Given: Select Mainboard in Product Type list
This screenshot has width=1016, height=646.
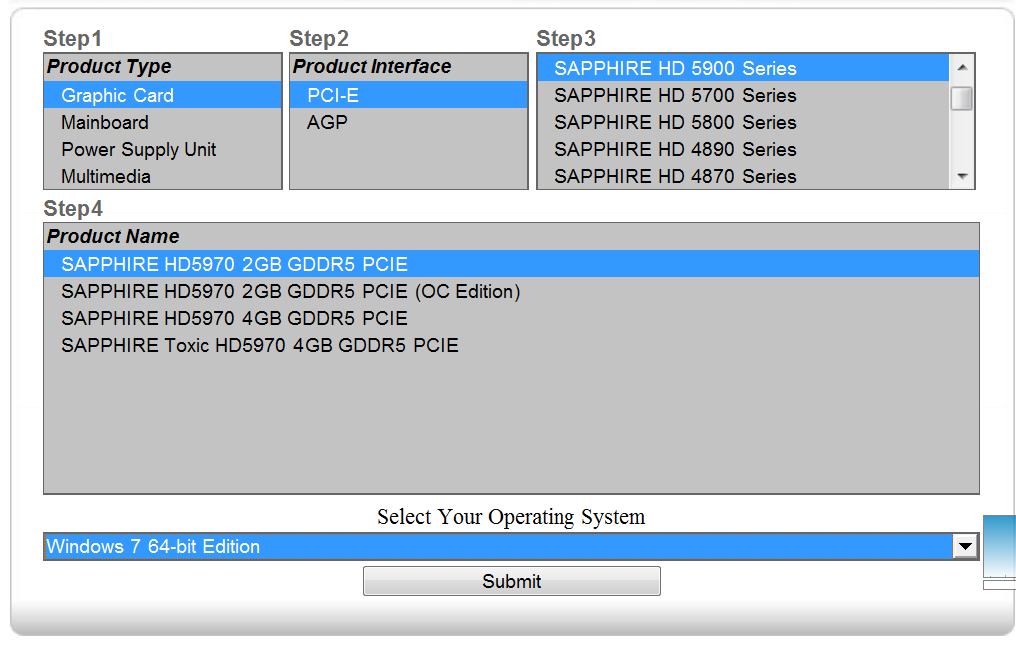Looking at the screenshot, I should (163, 122).
